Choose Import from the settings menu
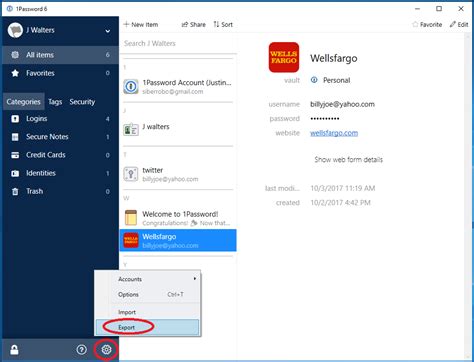This screenshot has height=362, width=474. 147,312
